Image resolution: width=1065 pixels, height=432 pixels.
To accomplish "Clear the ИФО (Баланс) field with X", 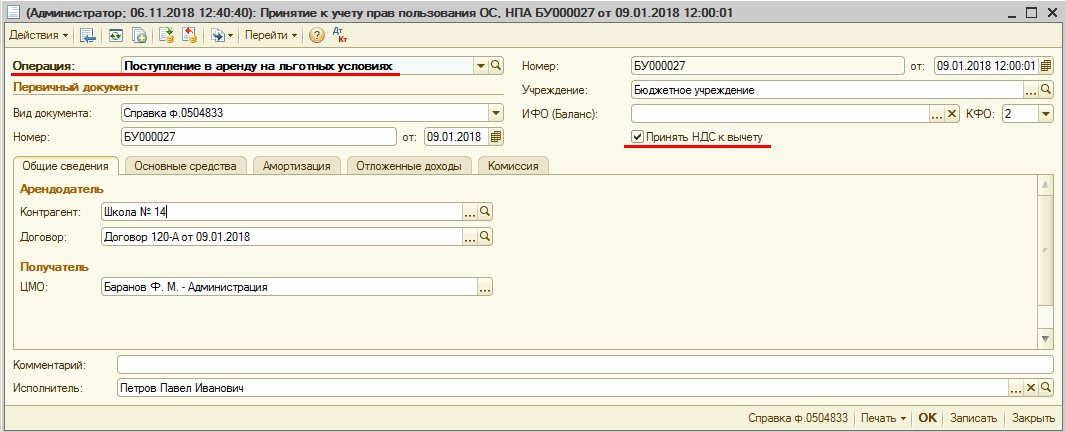I will (952, 113).
